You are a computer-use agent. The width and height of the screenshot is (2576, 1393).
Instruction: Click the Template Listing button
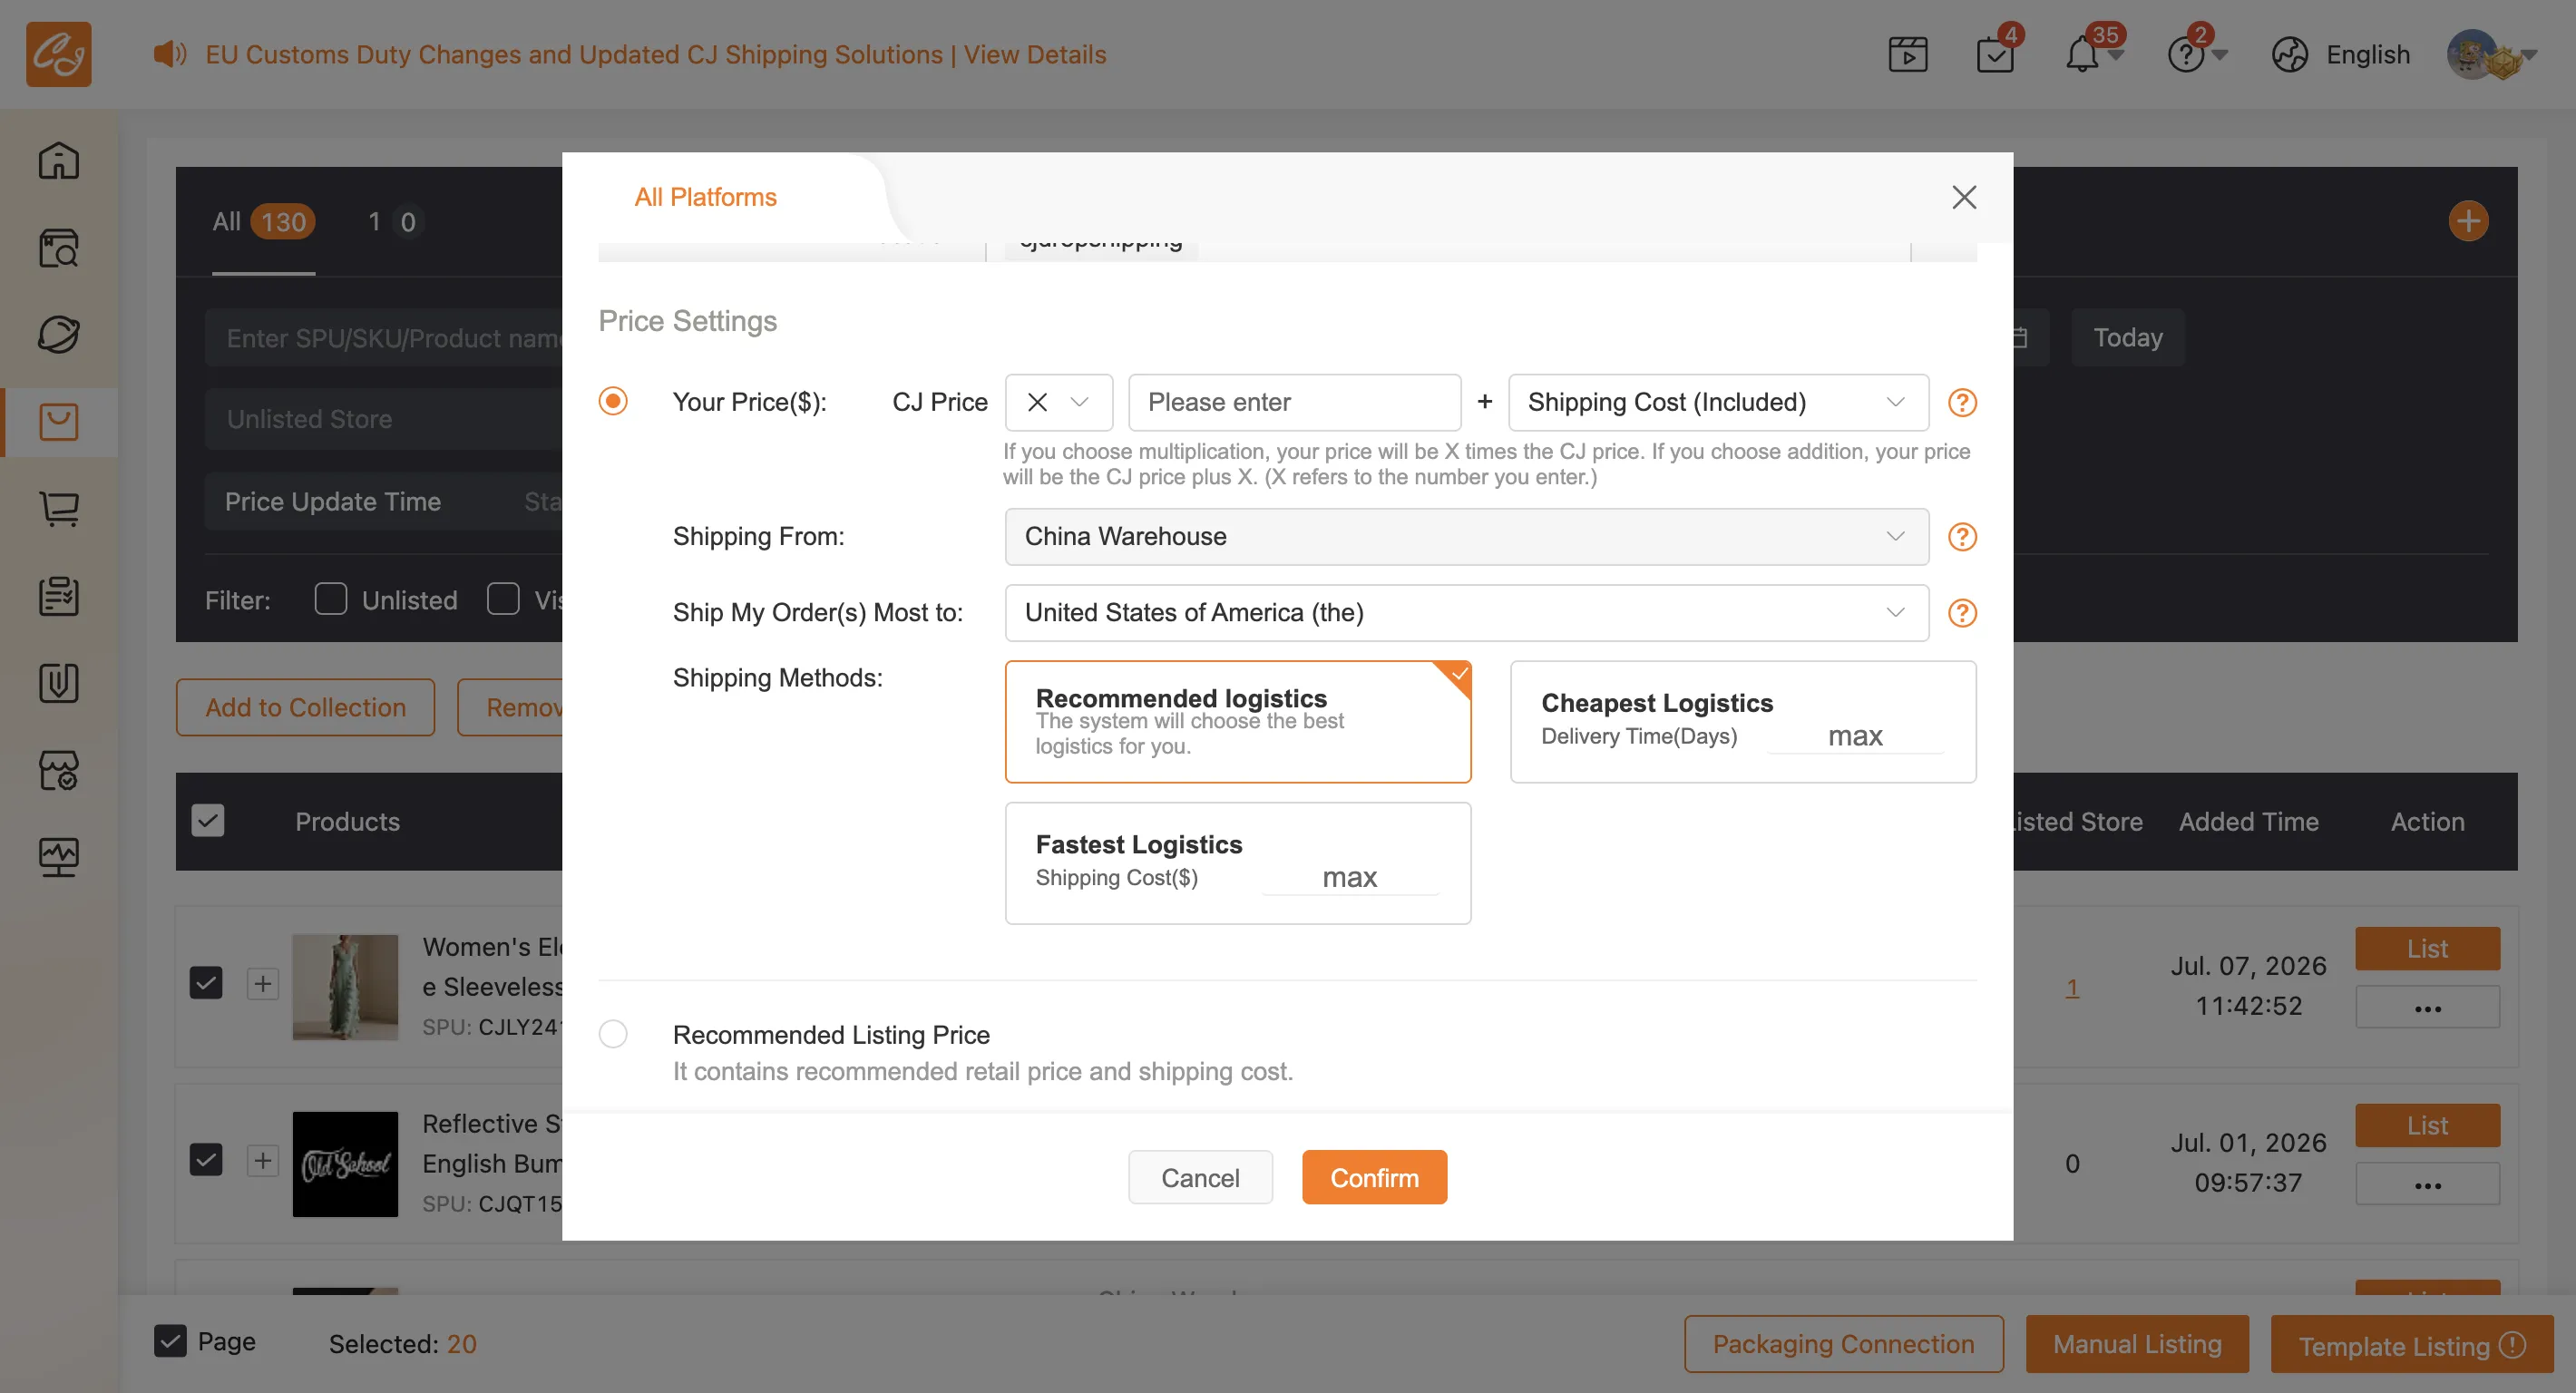pyautogui.click(x=2411, y=1343)
